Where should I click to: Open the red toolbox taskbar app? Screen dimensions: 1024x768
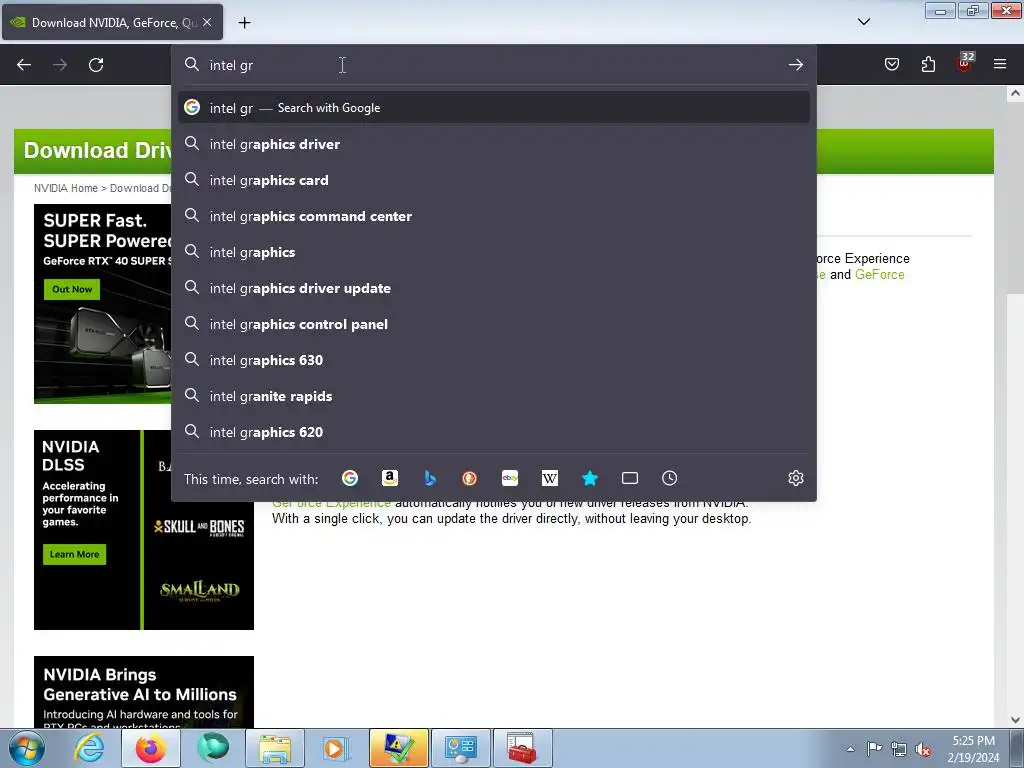pos(522,748)
